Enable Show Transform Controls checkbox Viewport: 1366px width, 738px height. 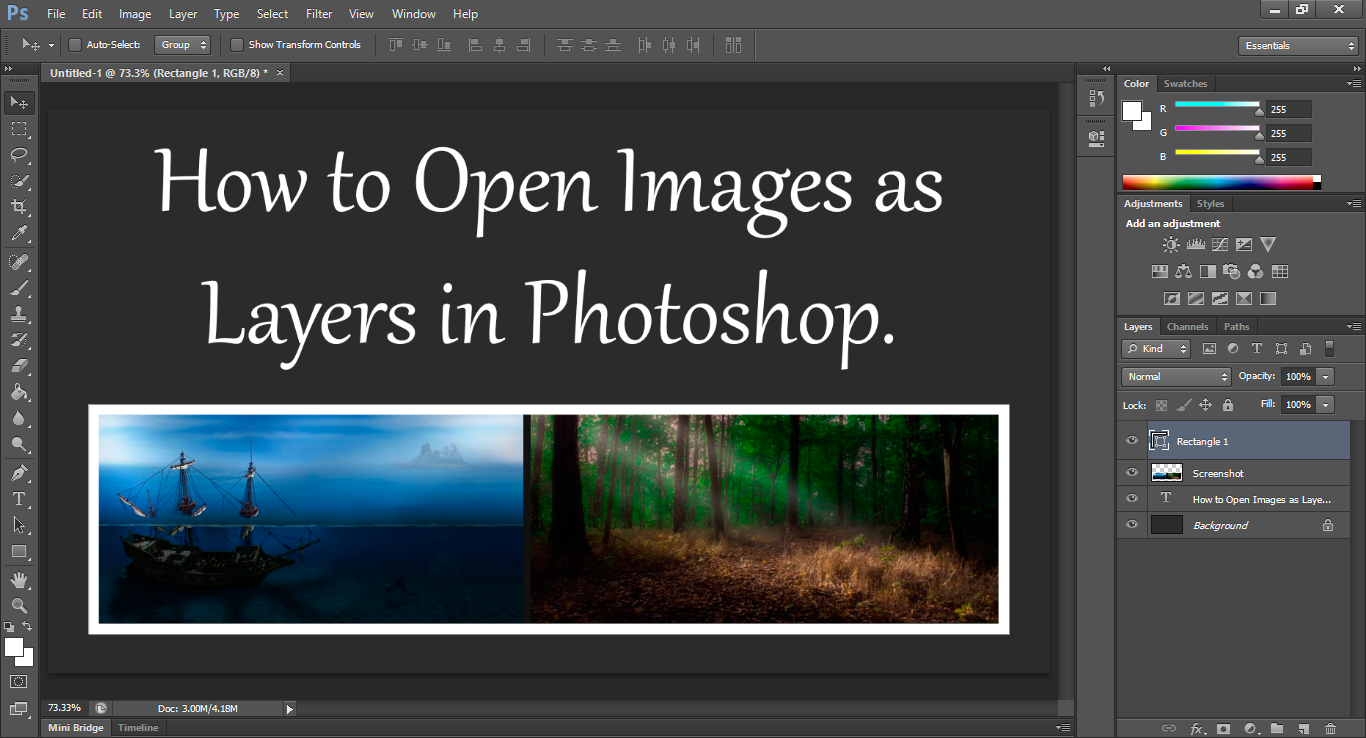click(237, 45)
